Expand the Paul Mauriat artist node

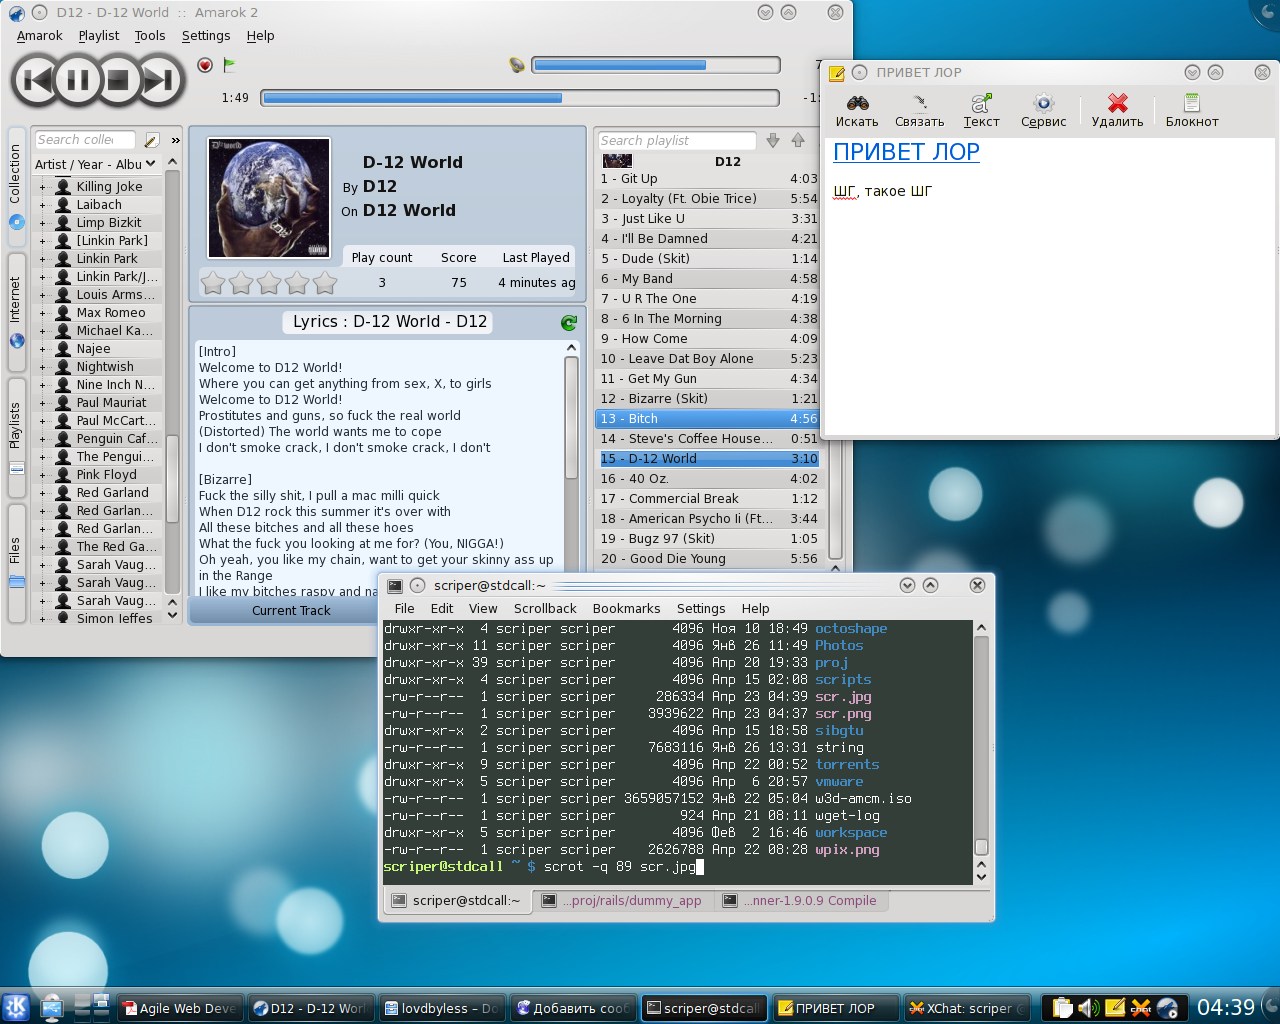click(42, 403)
